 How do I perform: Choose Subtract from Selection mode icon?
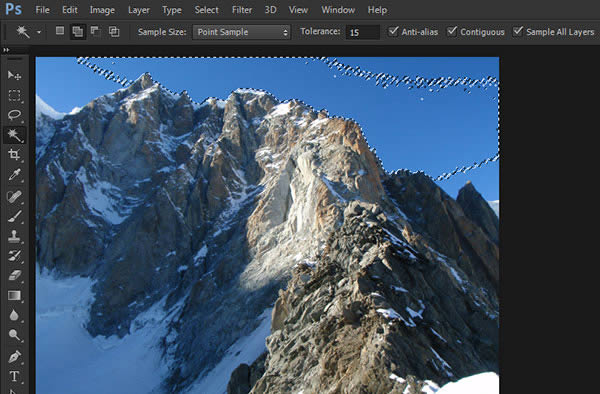pos(95,31)
